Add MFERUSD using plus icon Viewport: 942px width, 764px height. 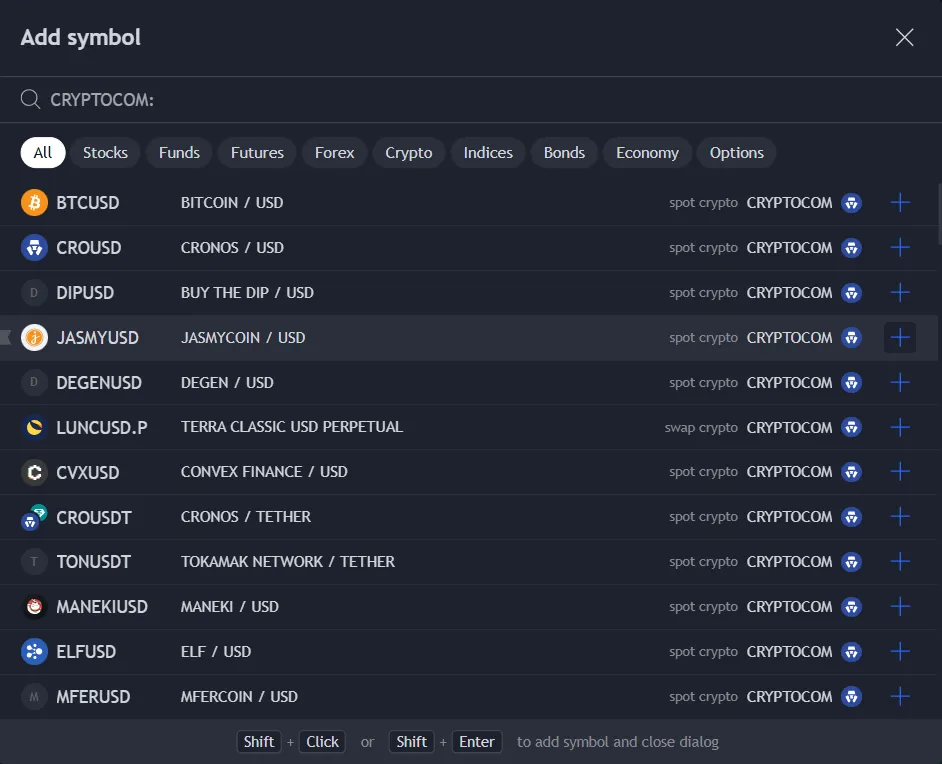[899, 697]
